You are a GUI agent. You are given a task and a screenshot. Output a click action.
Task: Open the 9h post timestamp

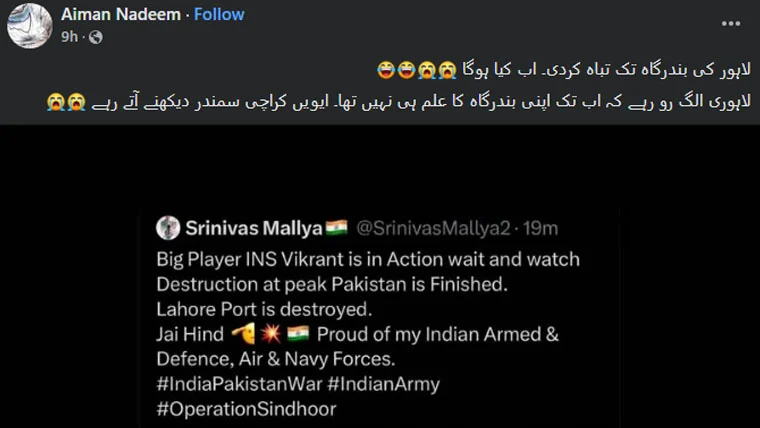pyautogui.click(x=69, y=37)
